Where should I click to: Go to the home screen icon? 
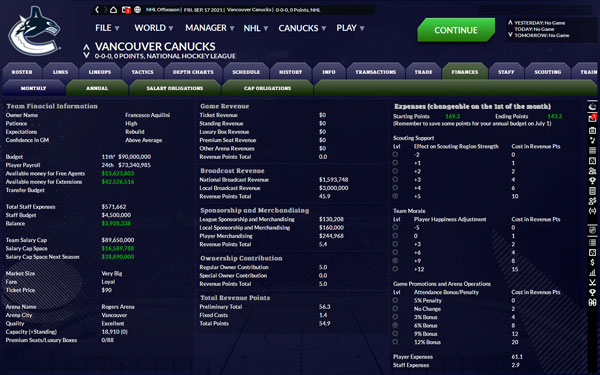[x=113, y=10]
